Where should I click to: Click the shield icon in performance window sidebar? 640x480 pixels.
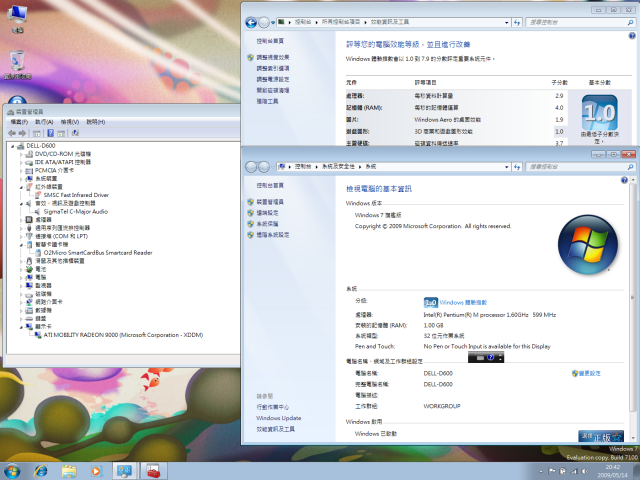click(x=251, y=58)
